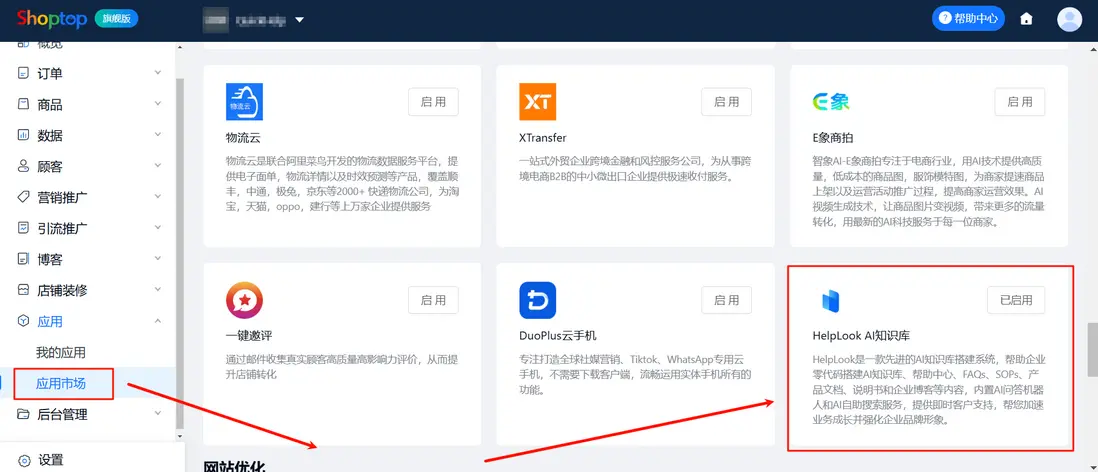The height and width of the screenshot is (472, 1098).
Task: Expand the 订单 menu chevron
Action: (158, 73)
